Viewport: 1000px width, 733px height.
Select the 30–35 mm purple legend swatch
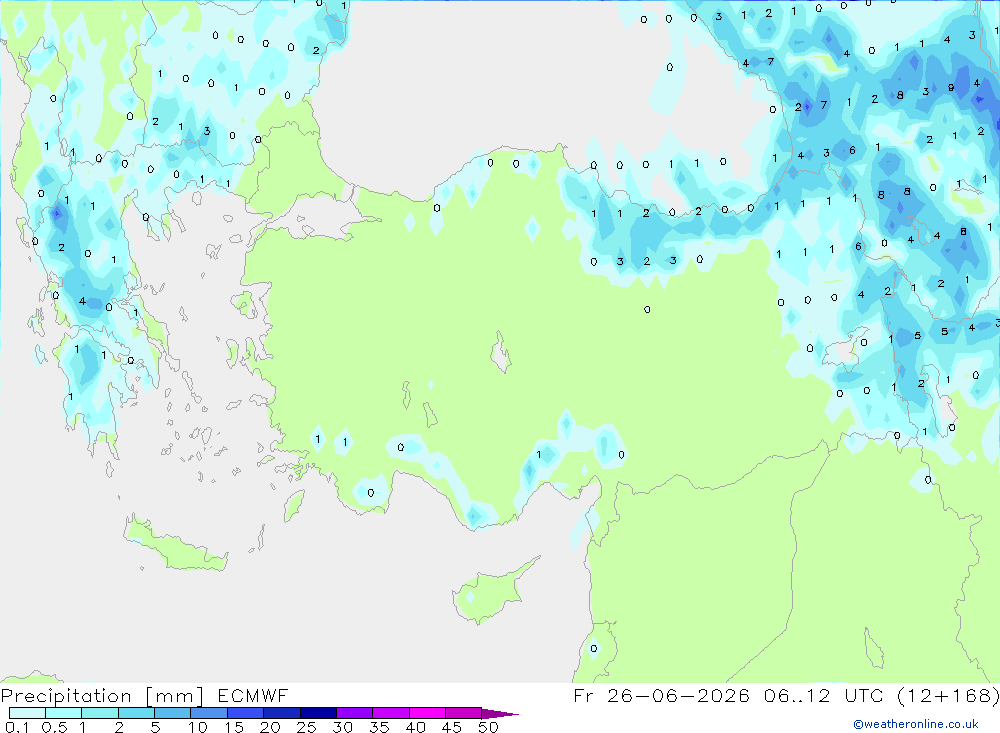355,713
